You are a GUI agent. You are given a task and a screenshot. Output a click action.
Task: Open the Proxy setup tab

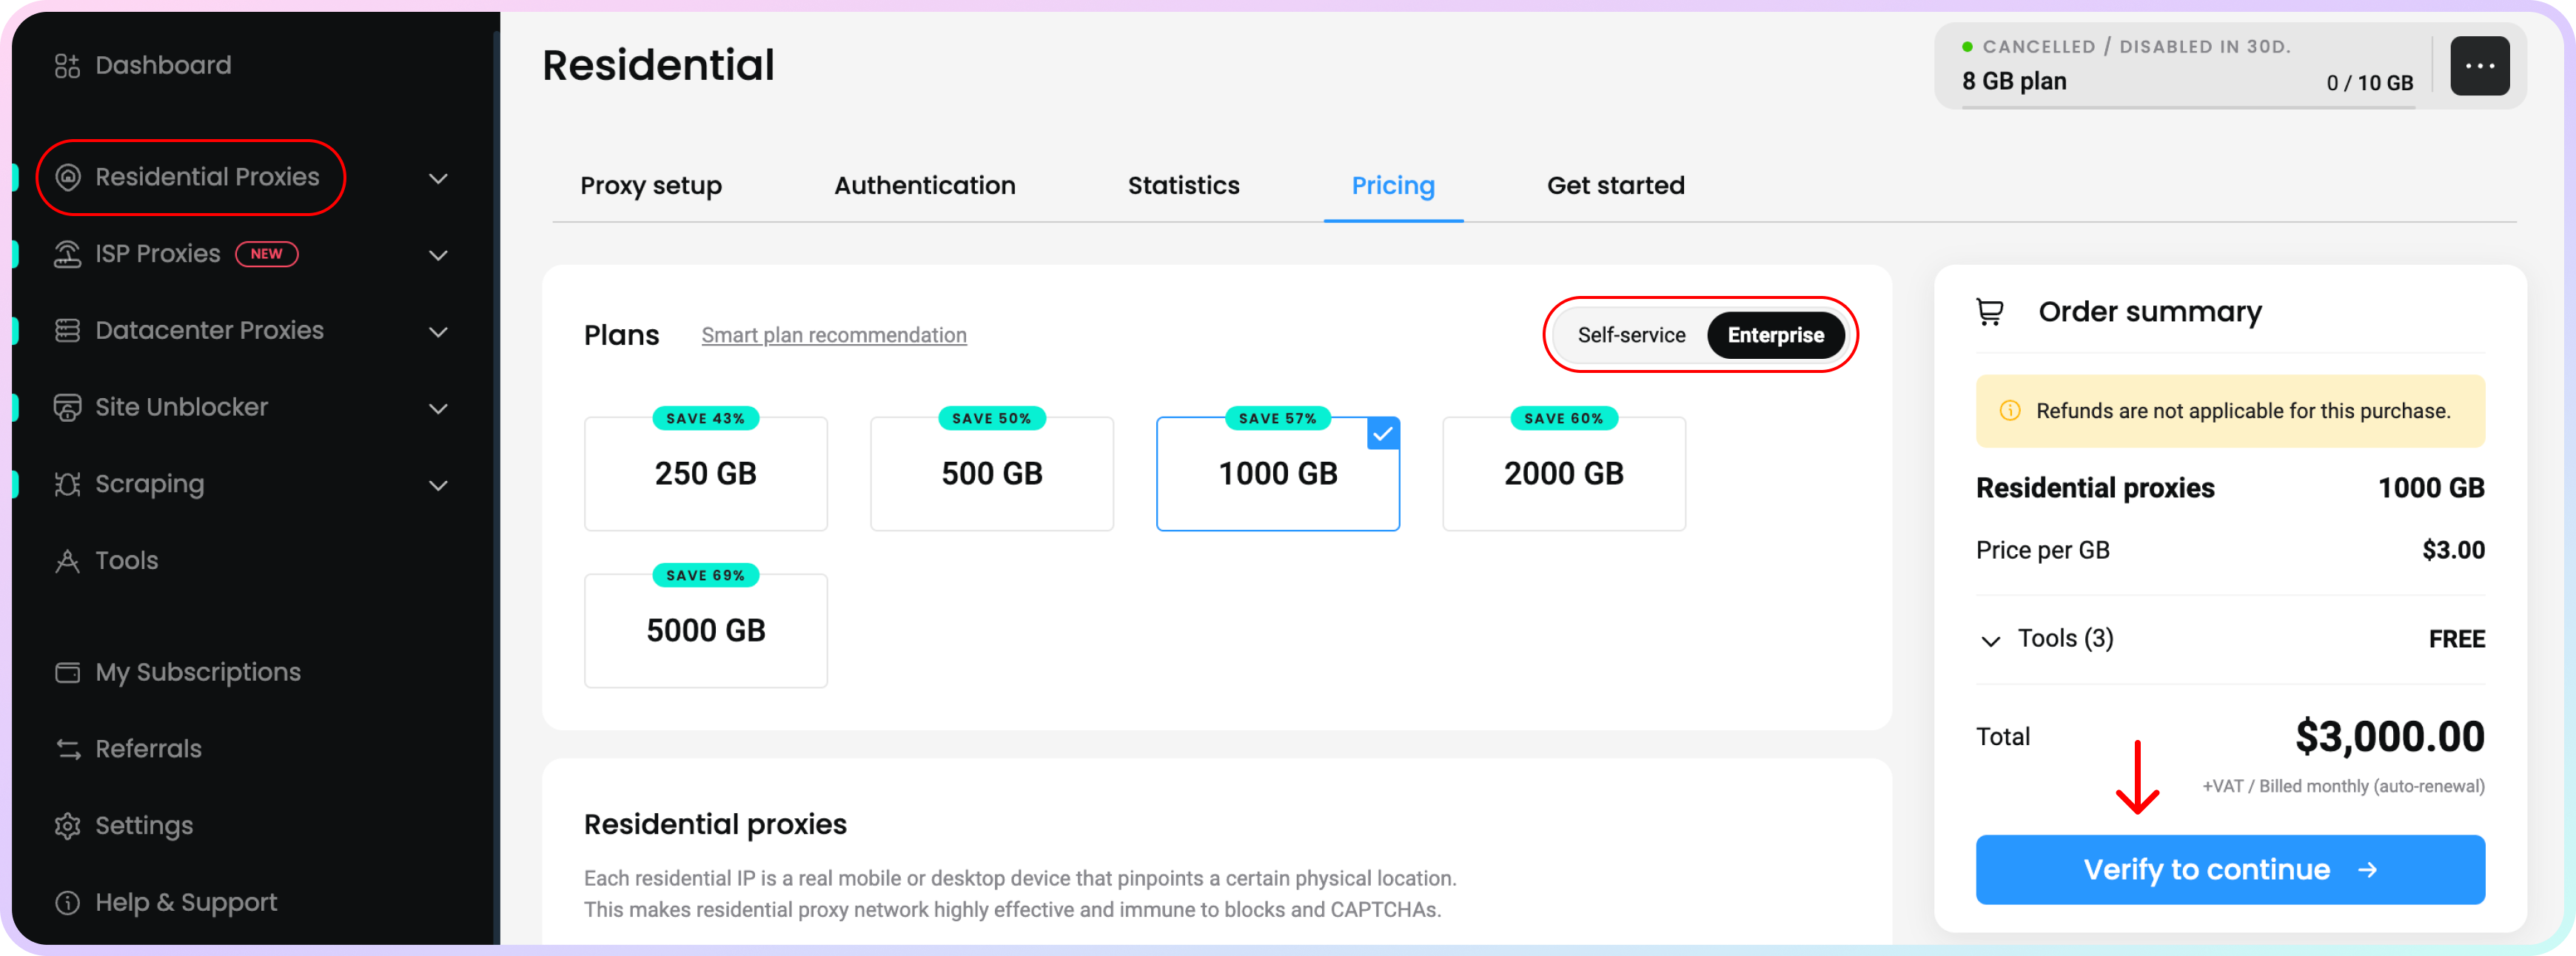650,186
